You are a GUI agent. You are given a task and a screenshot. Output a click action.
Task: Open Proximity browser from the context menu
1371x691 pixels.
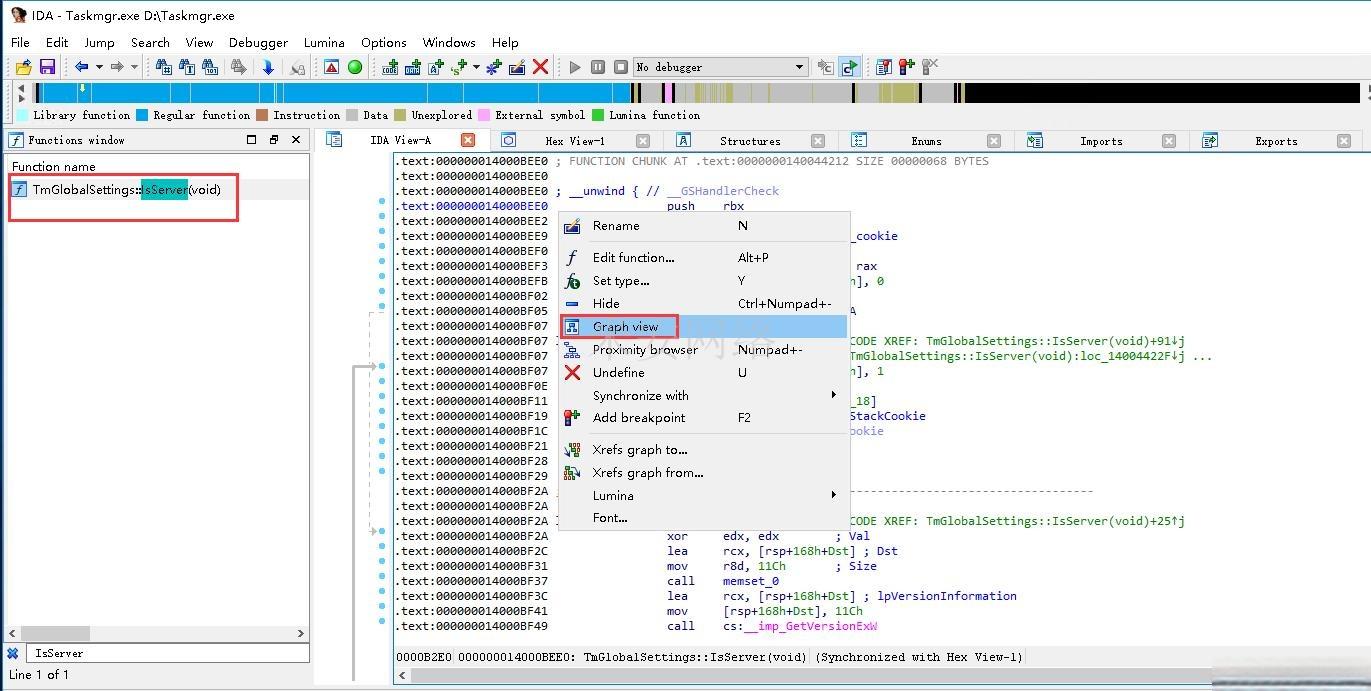click(703, 349)
